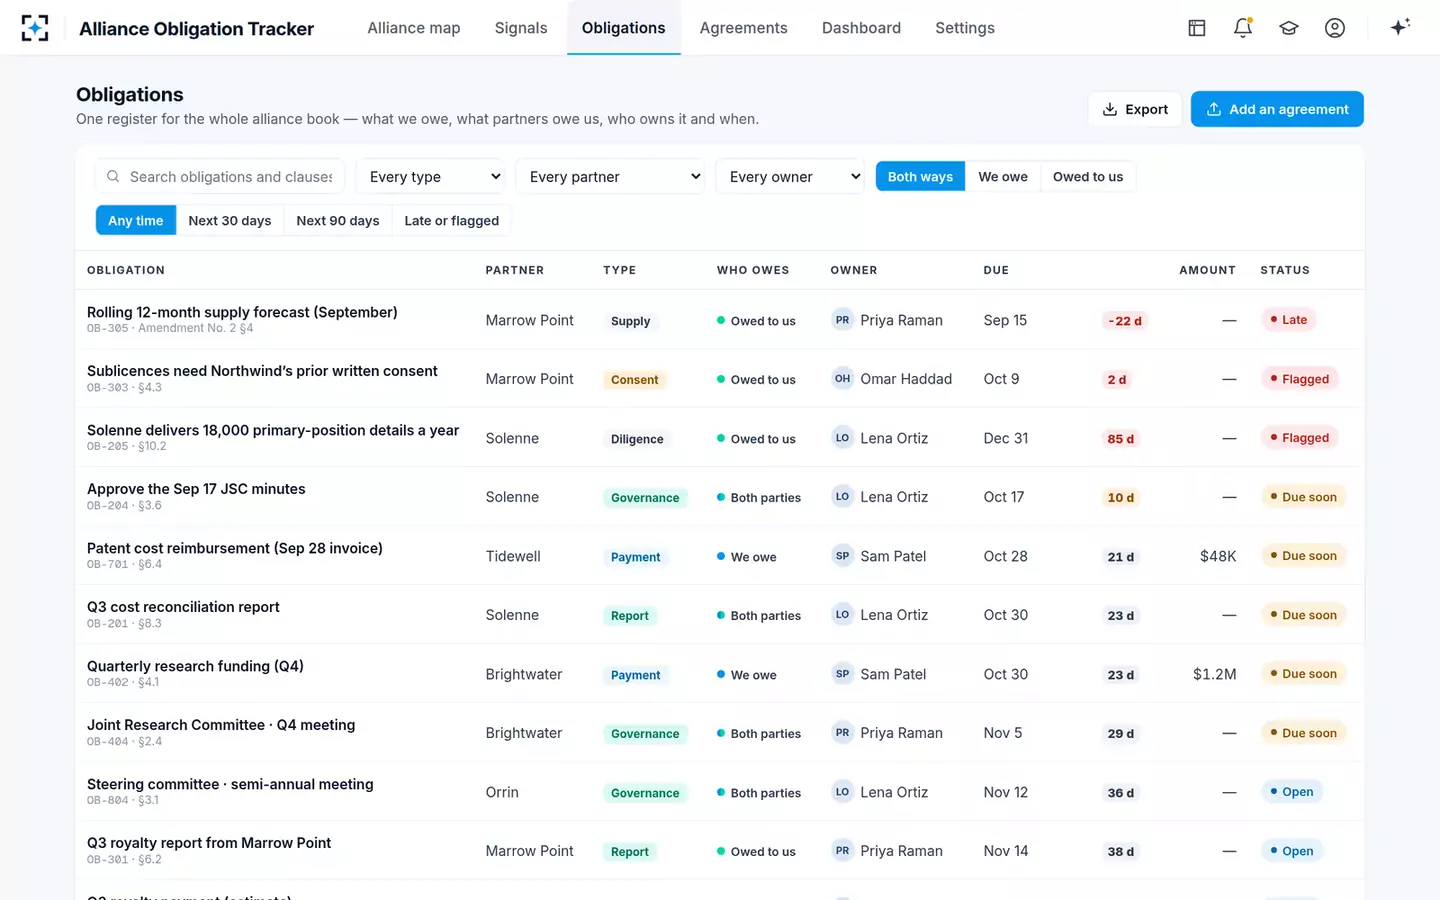The image size is (1440, 900).
Task: Open the Settings tab
Action: tap(965, 28)
